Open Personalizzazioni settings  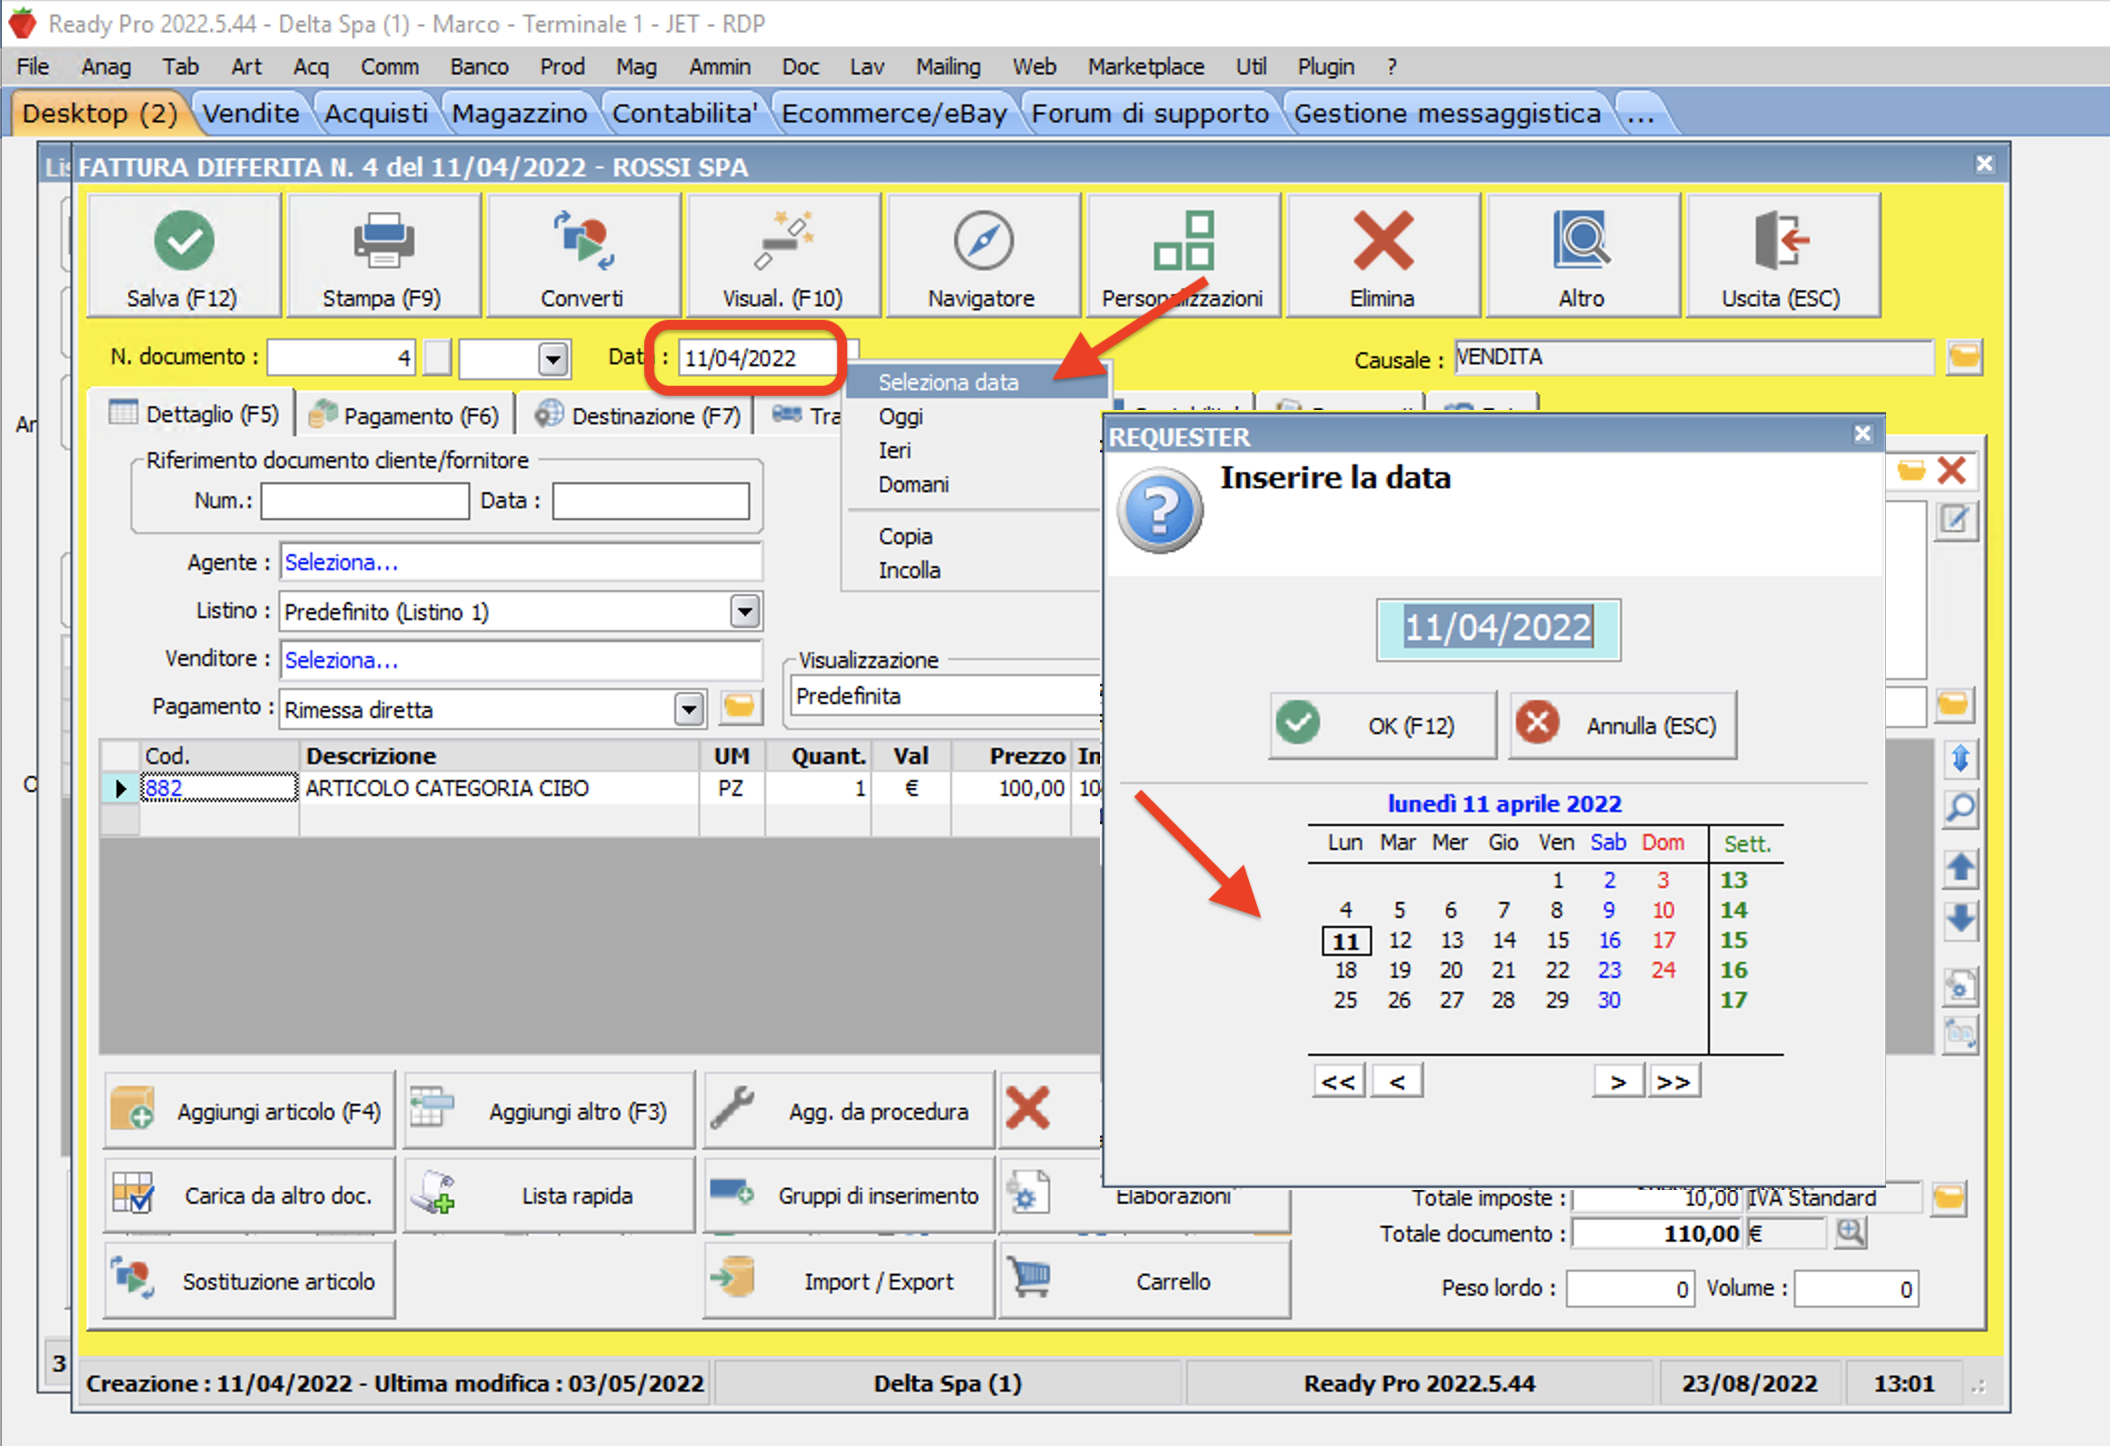[x=1182, y=257]
